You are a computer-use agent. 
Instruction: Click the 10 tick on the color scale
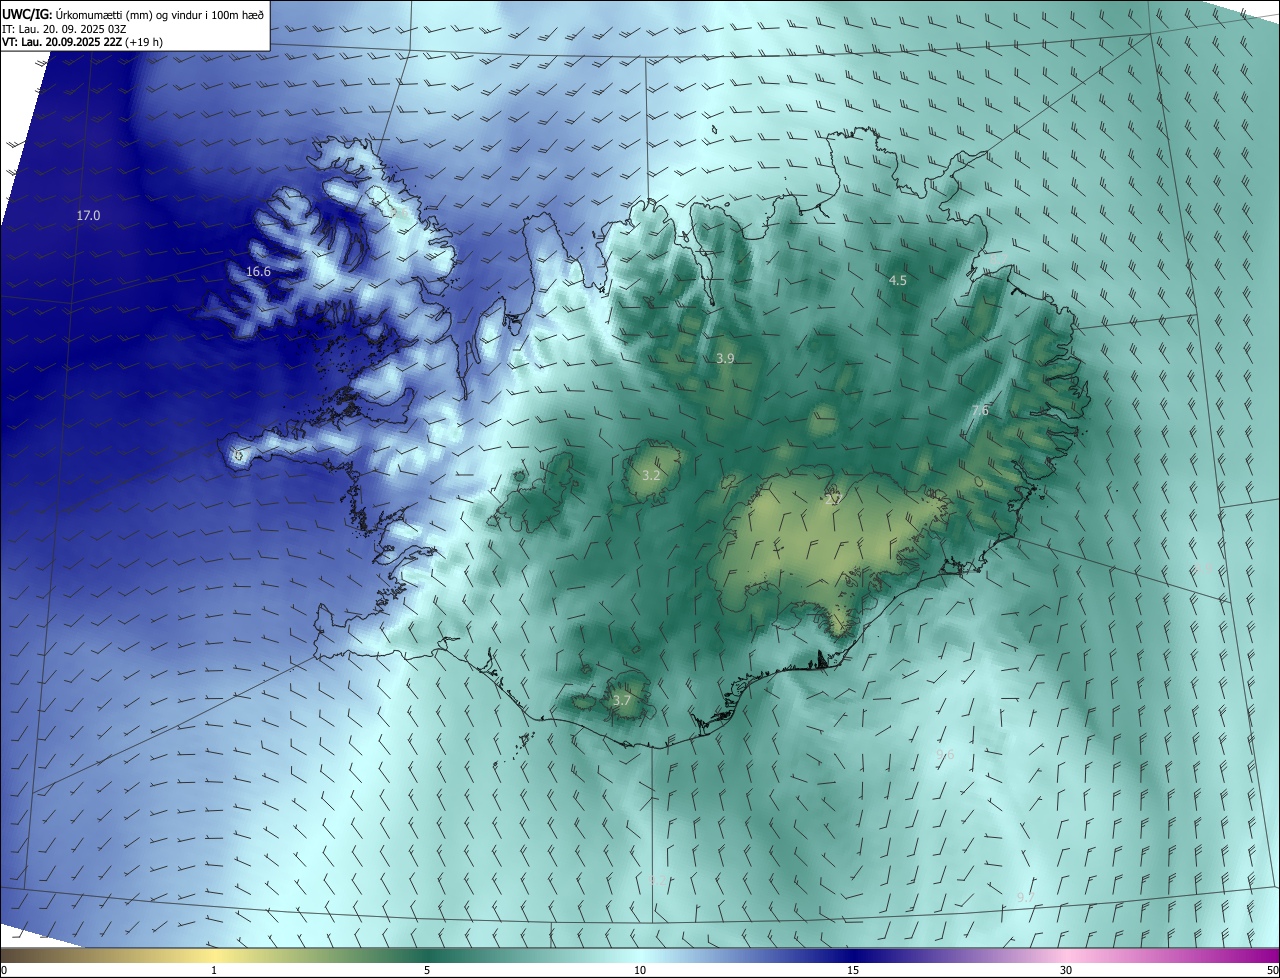click(x=640, y=970)
